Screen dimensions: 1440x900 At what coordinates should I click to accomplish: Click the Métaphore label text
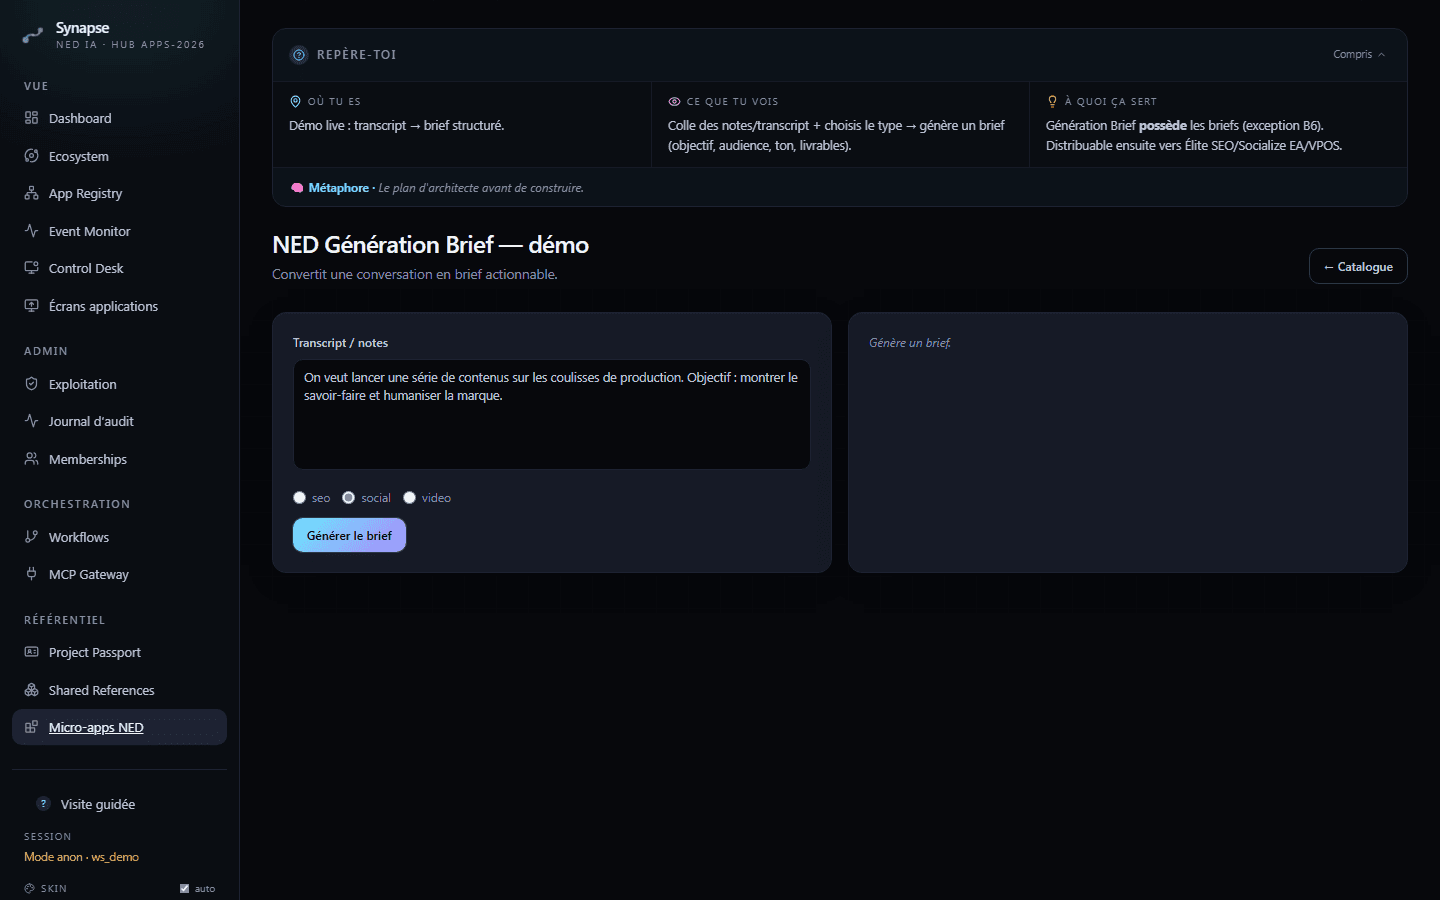point(338,188)
